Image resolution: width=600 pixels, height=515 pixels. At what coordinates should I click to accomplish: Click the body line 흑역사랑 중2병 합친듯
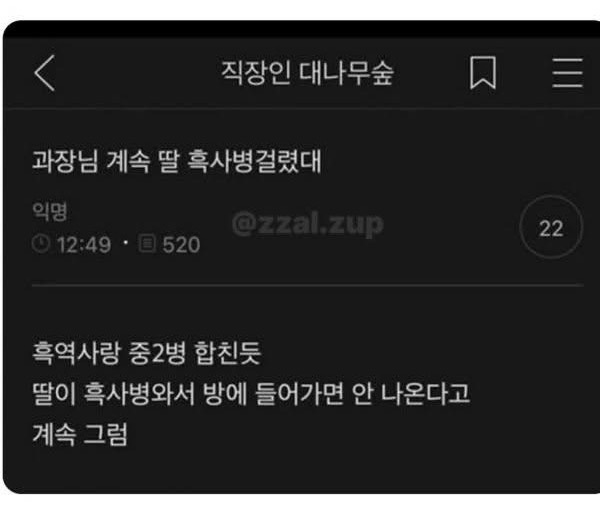point(147,353)
